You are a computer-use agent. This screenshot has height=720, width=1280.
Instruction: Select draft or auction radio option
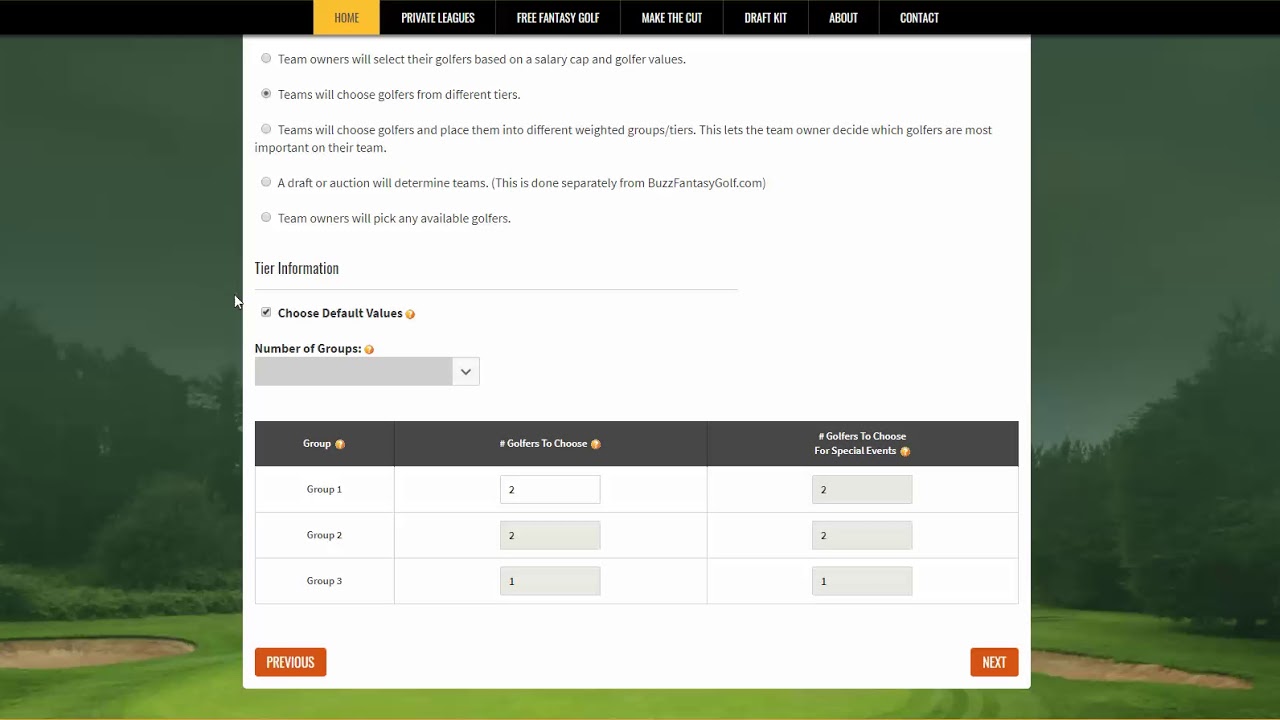[266, 182]
